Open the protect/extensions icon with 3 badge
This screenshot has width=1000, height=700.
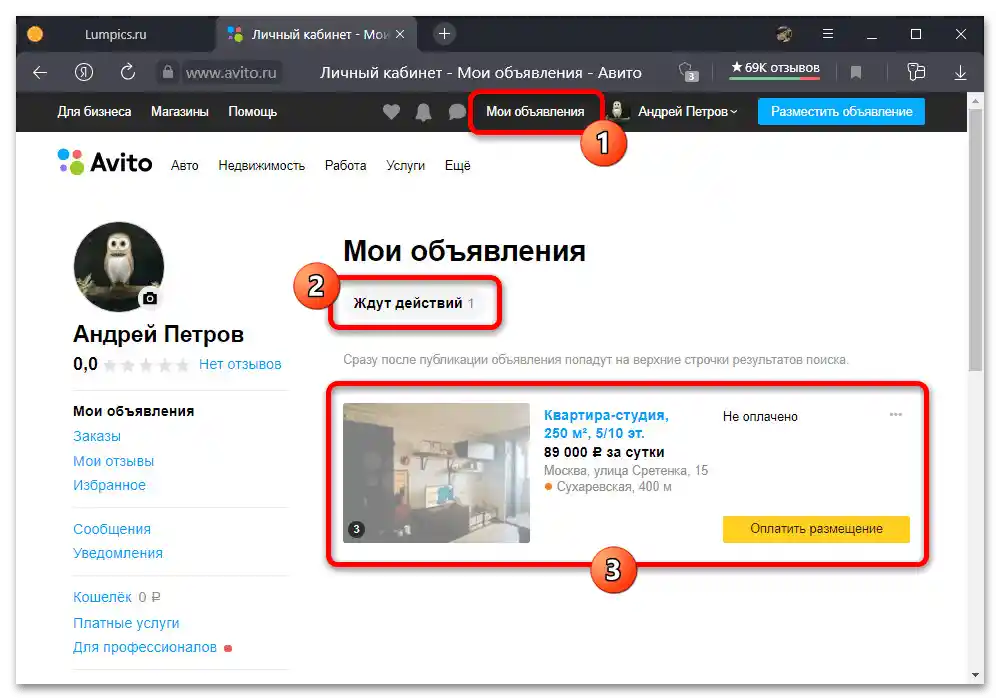pos(689,72)
